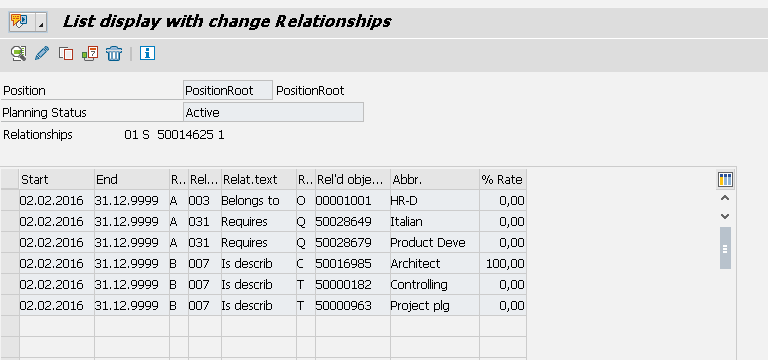Click the trash can Delete icon
Image resolution: width=768 pixels, height=360 pixels.
point(114,53)
